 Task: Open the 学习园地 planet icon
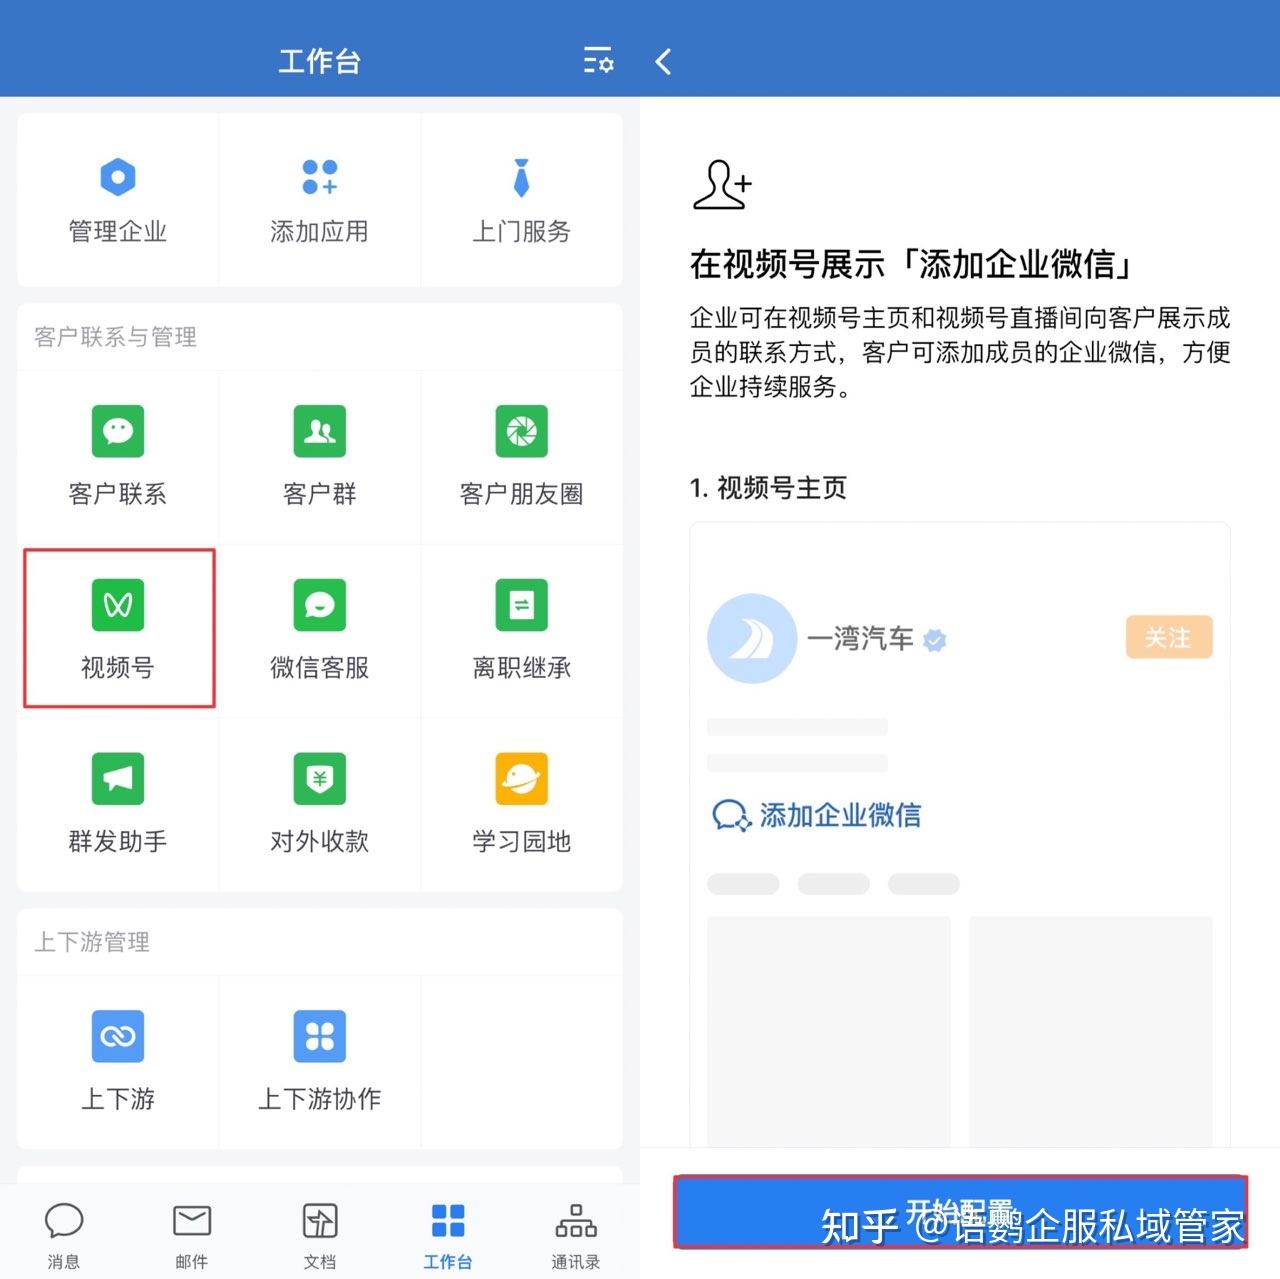(521, 779)
